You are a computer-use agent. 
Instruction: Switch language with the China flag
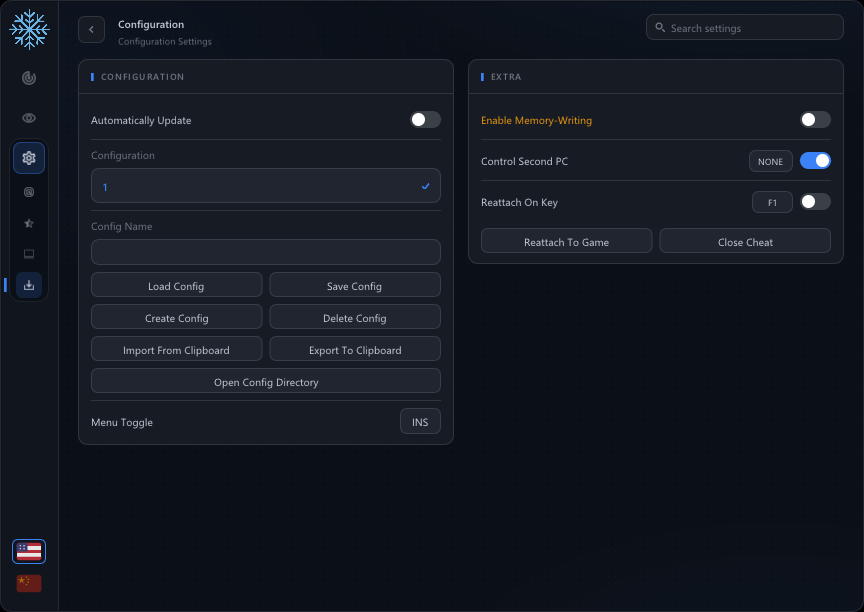coord(29,583)
